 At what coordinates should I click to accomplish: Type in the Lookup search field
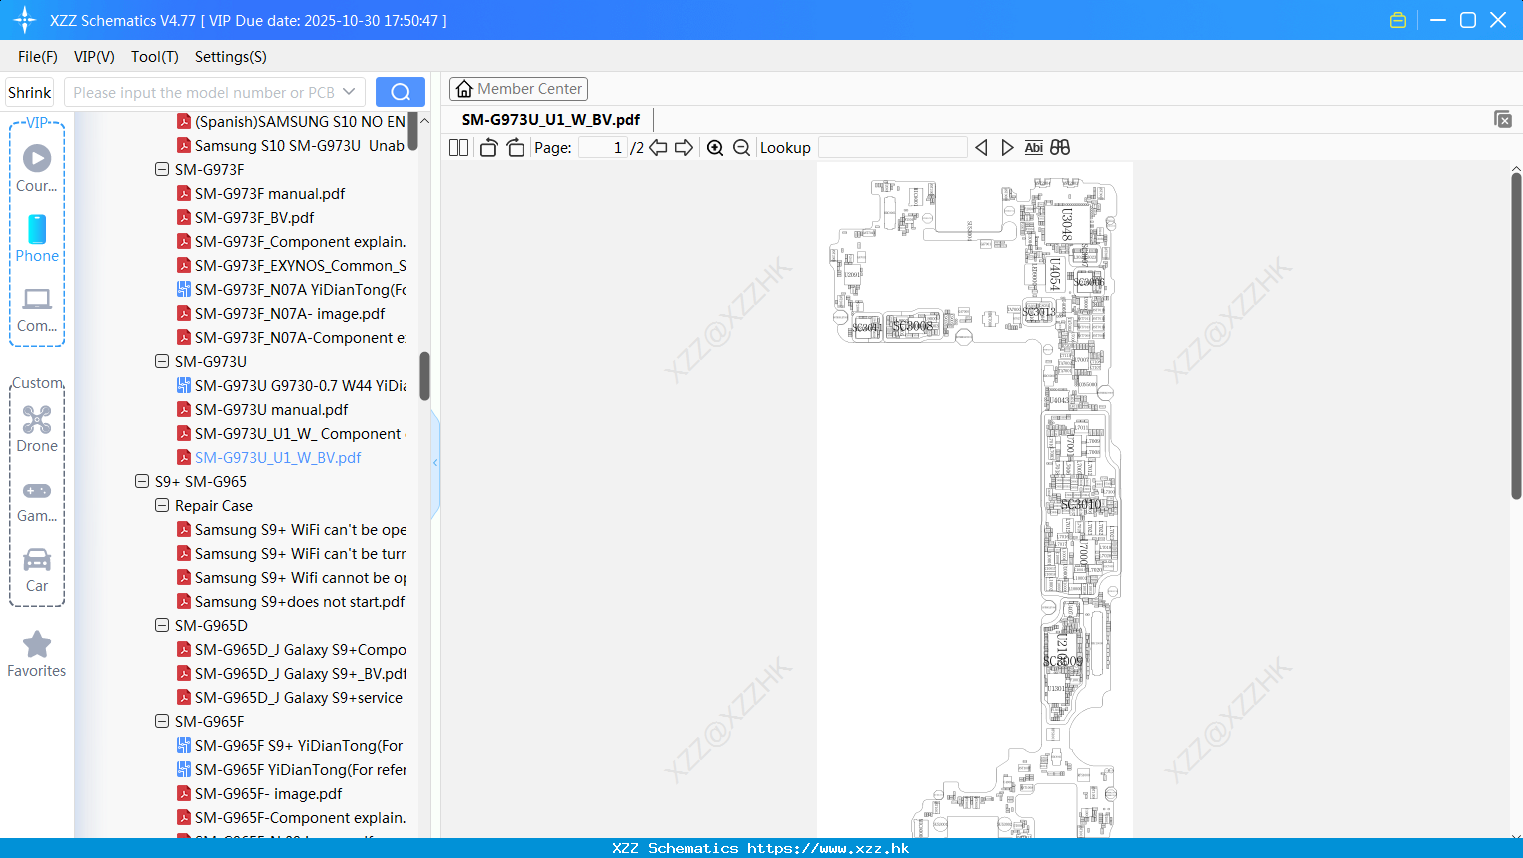[x=891, y=147]
